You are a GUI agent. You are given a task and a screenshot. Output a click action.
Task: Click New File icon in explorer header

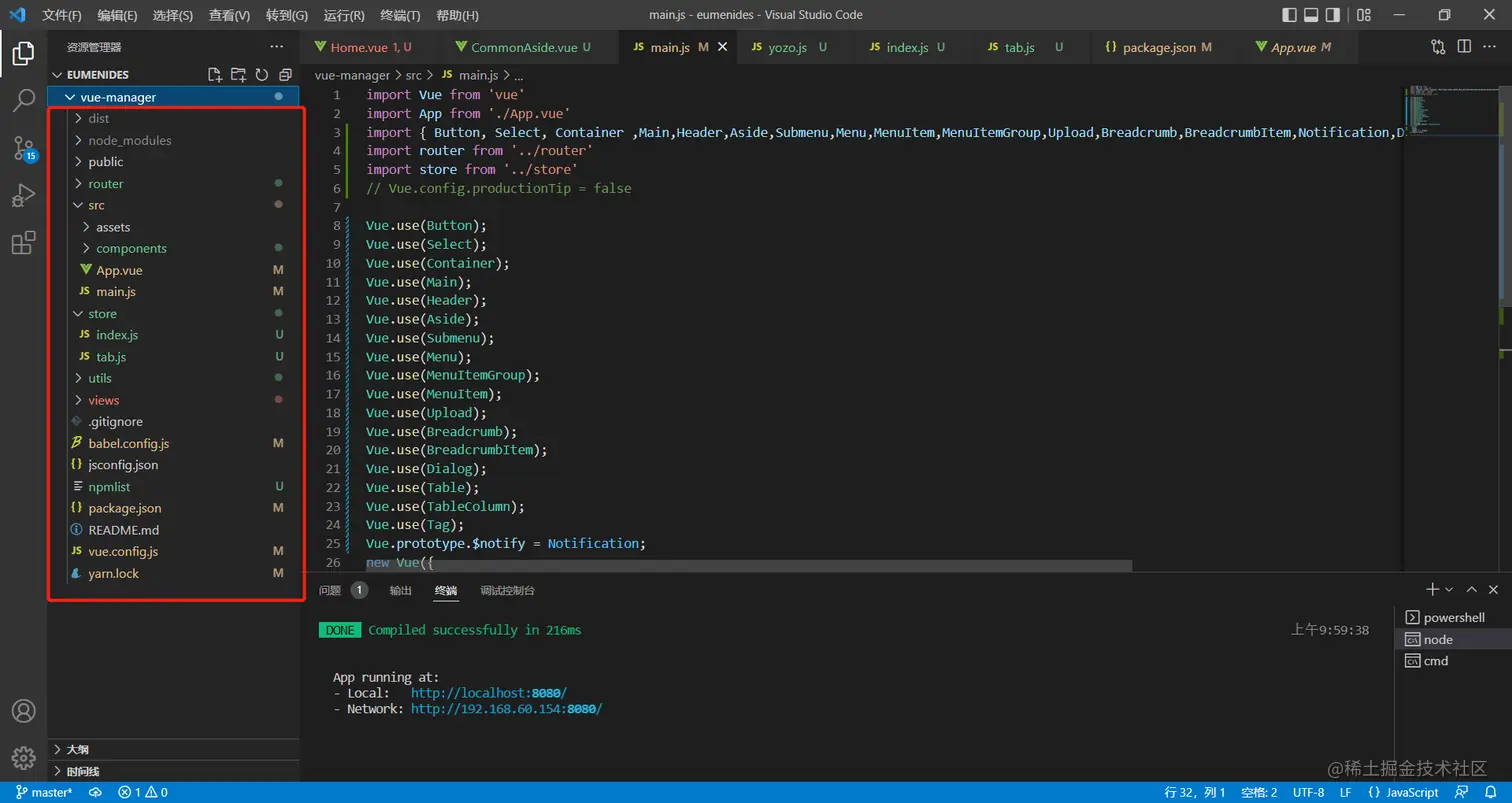coord(214,75)
